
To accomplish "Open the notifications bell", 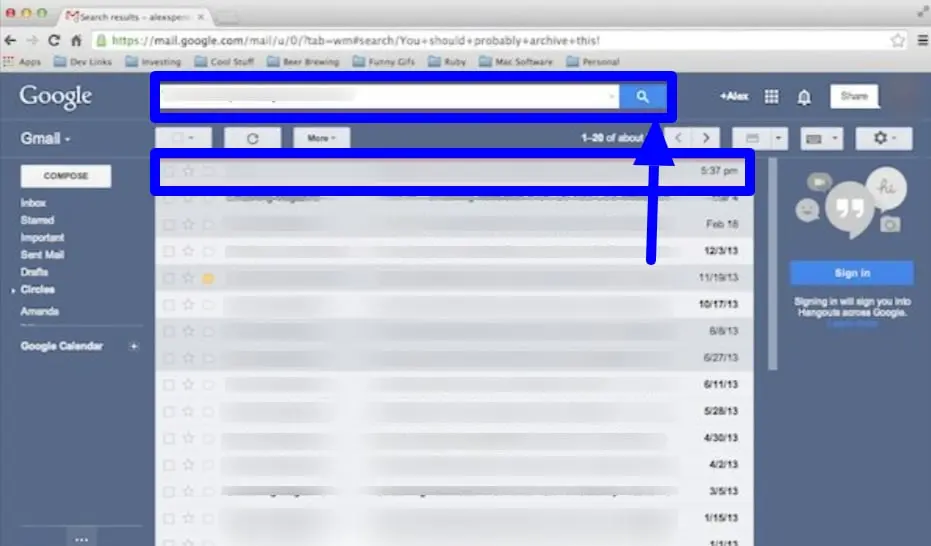I will (804, 97).
